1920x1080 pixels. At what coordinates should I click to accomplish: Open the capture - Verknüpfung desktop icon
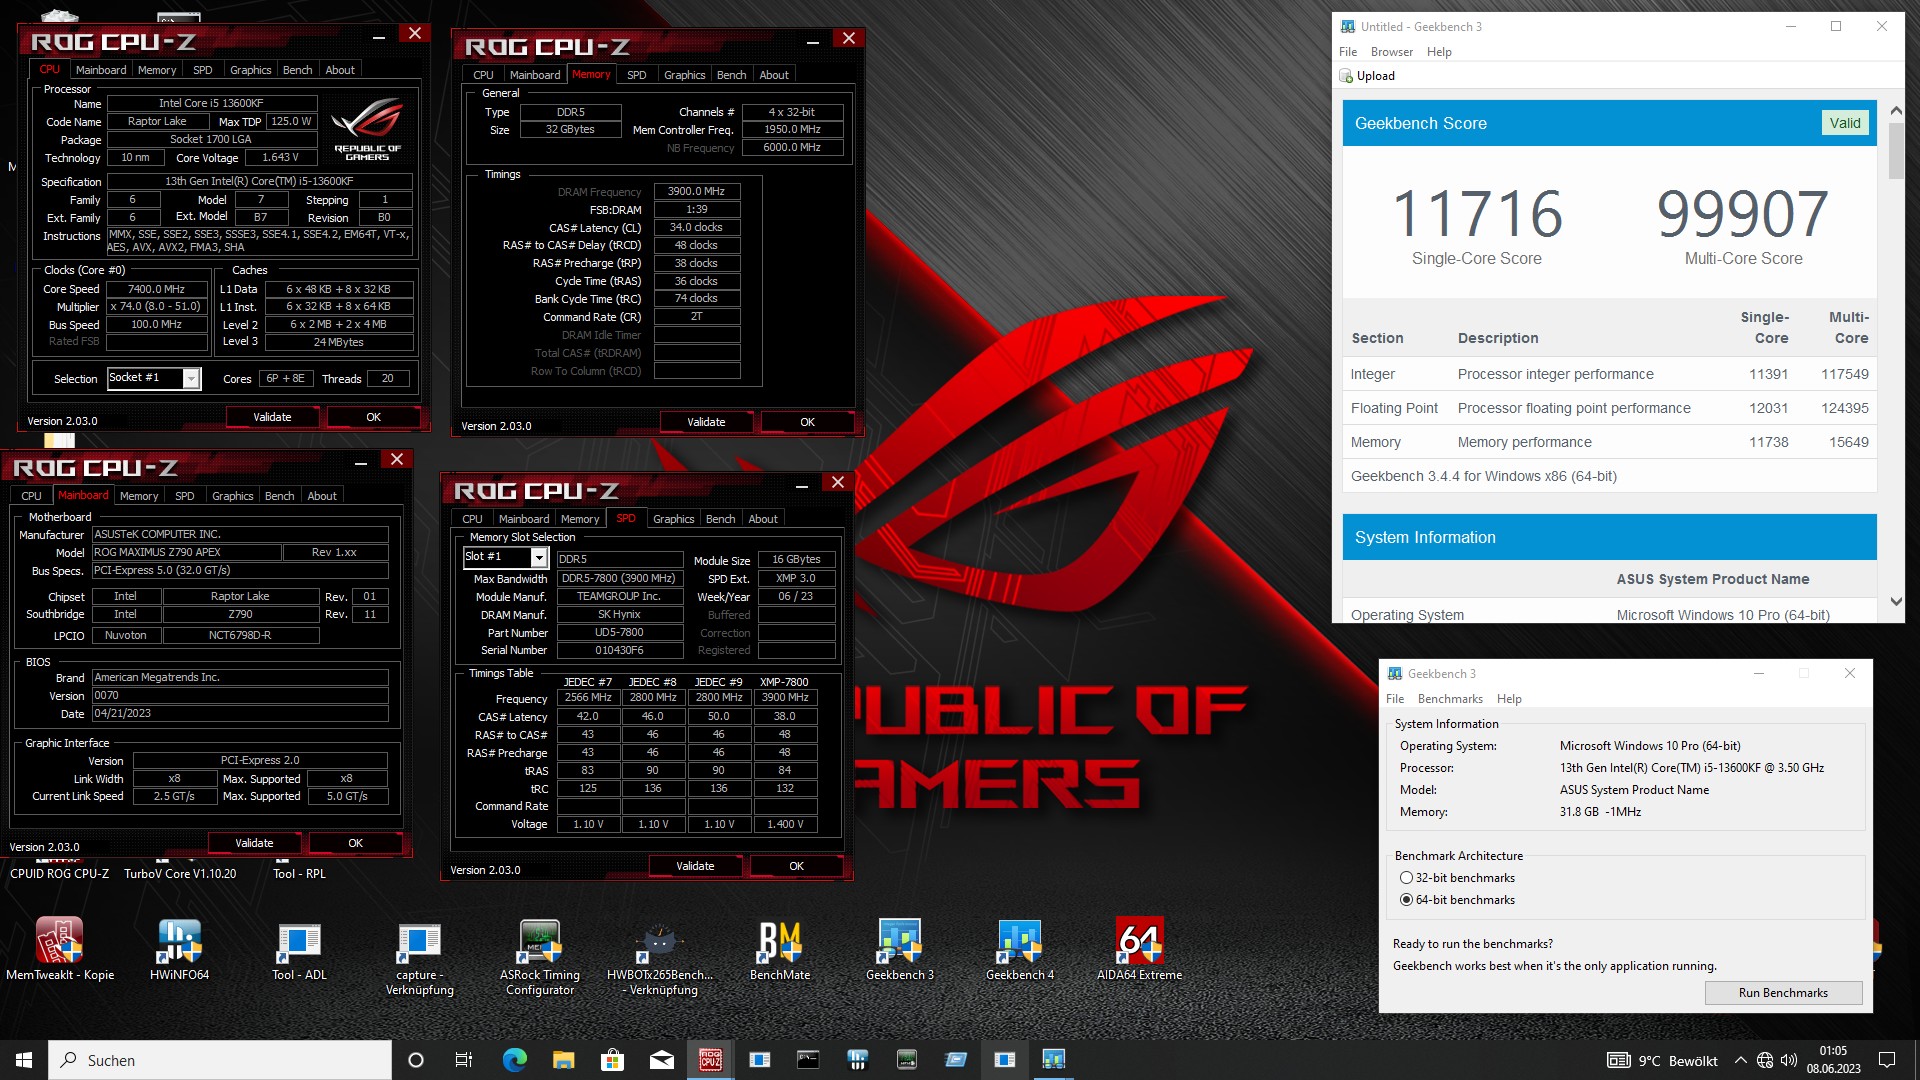click(x=419, y=956)
